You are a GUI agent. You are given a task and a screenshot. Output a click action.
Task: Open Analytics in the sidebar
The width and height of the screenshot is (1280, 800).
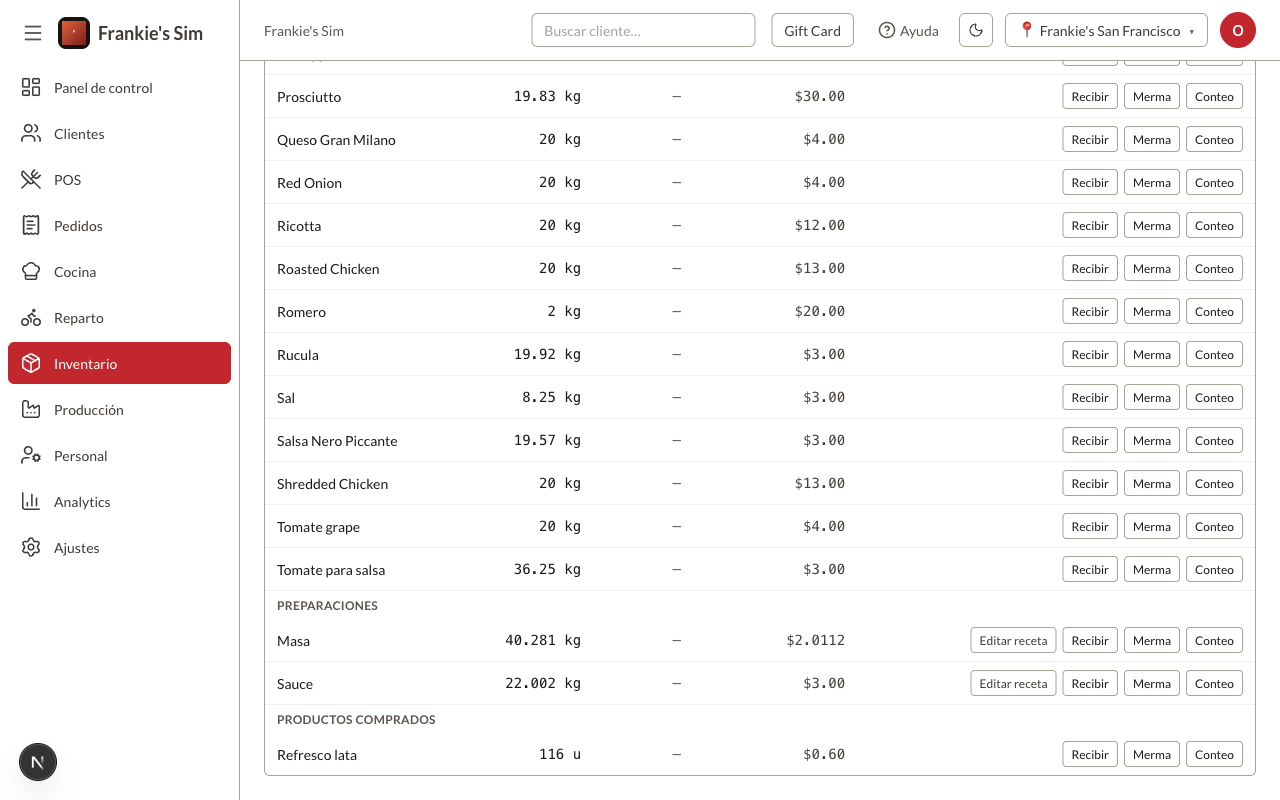(119, 501)
